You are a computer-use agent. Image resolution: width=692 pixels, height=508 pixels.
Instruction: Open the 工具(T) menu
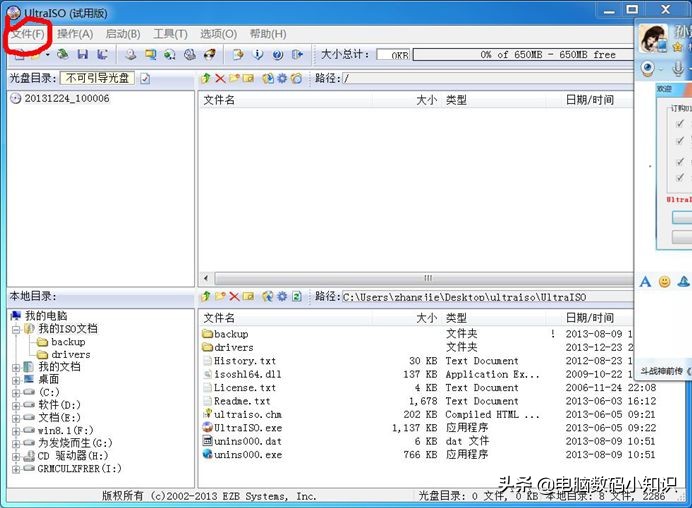pos(170,34)
